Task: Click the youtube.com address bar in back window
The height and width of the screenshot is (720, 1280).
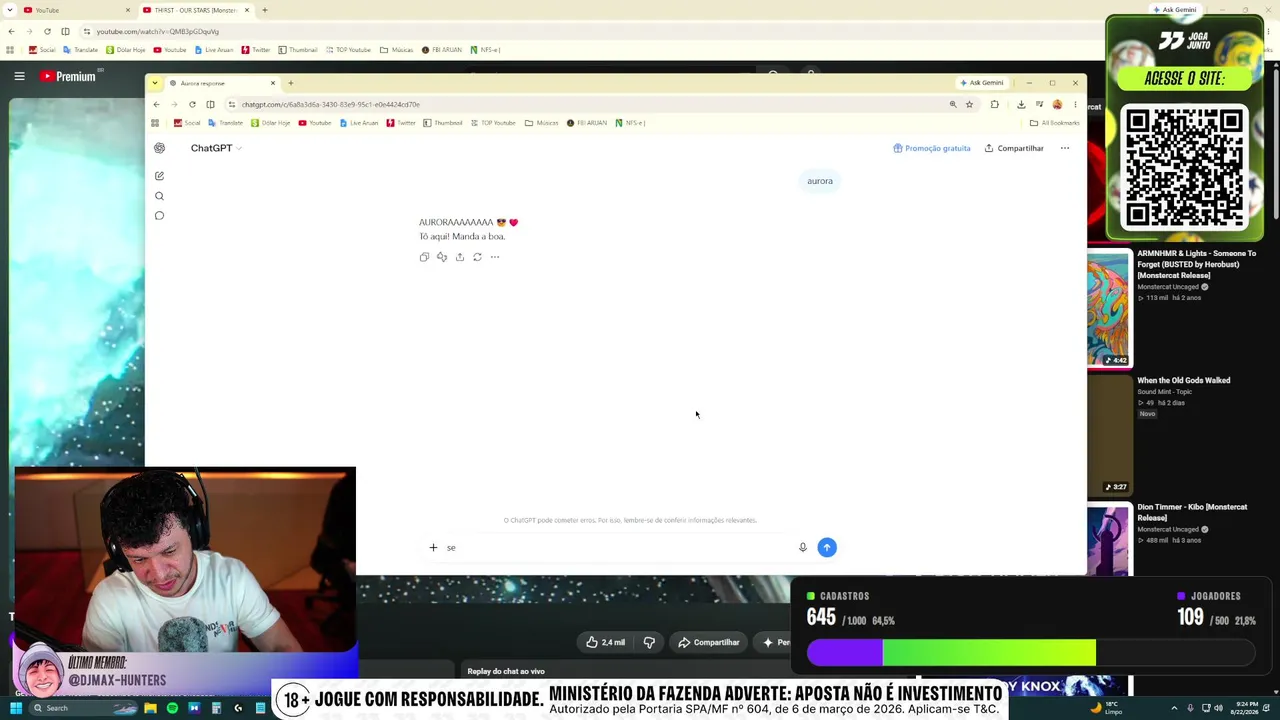Action: (600, 31)
